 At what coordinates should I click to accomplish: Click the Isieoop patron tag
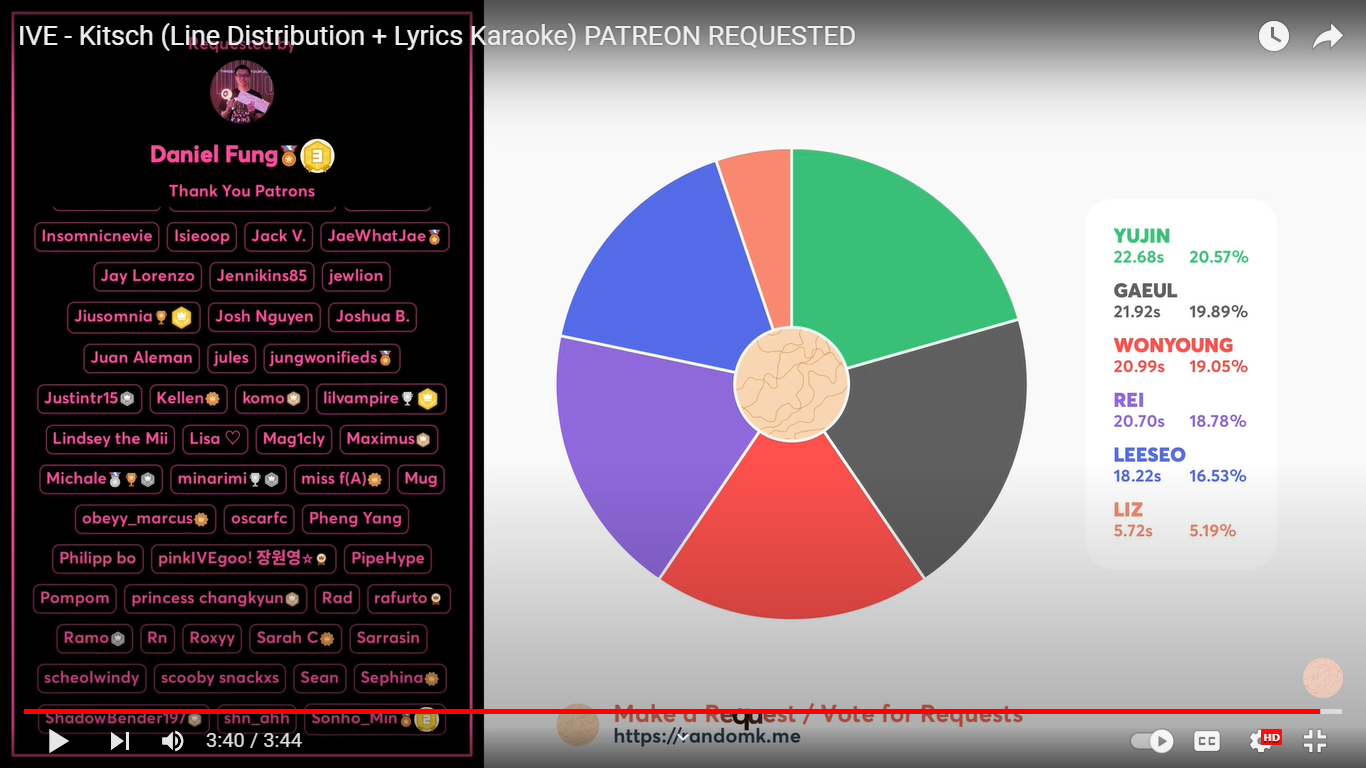click(202, 237)
